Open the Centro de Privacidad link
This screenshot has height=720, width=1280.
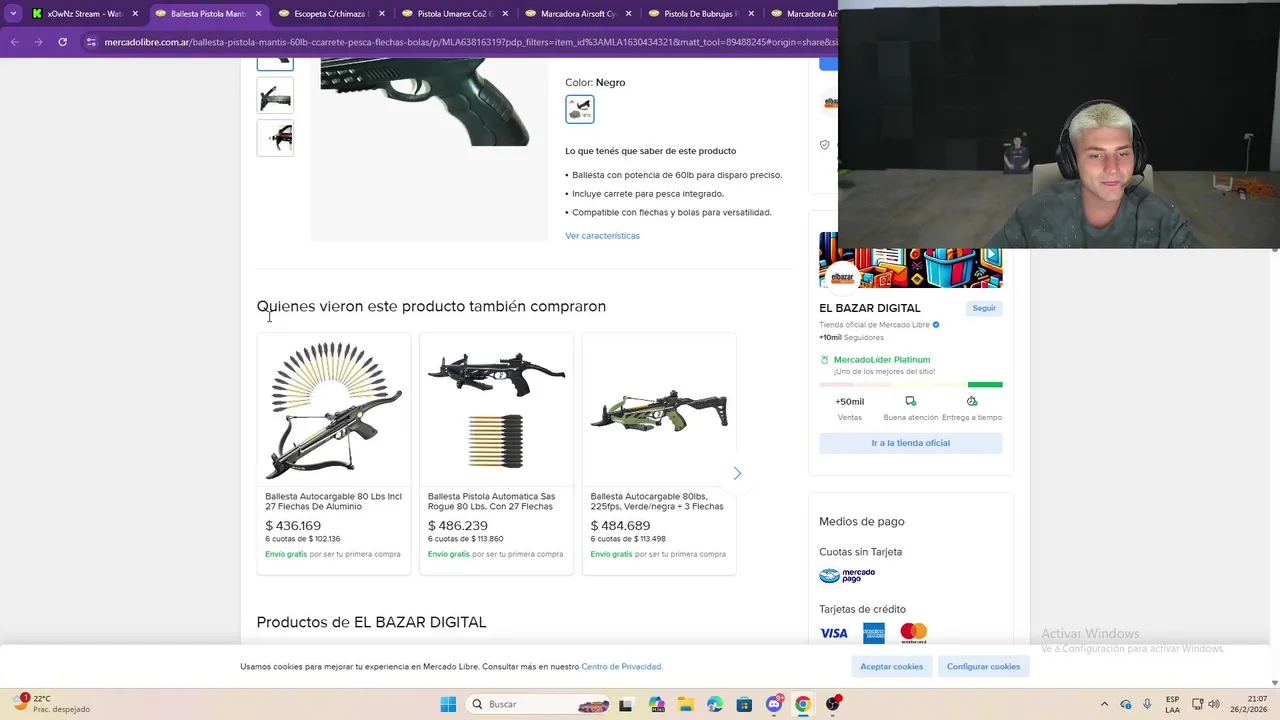tap(621, 667)
